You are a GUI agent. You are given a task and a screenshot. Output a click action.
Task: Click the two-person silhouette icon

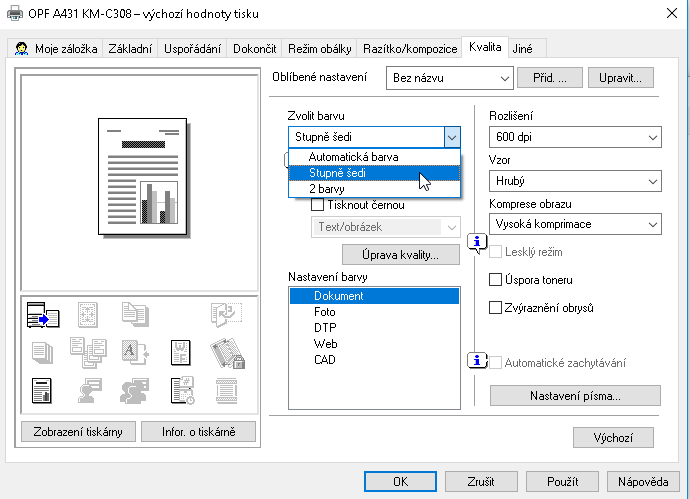tap(134, 388)
